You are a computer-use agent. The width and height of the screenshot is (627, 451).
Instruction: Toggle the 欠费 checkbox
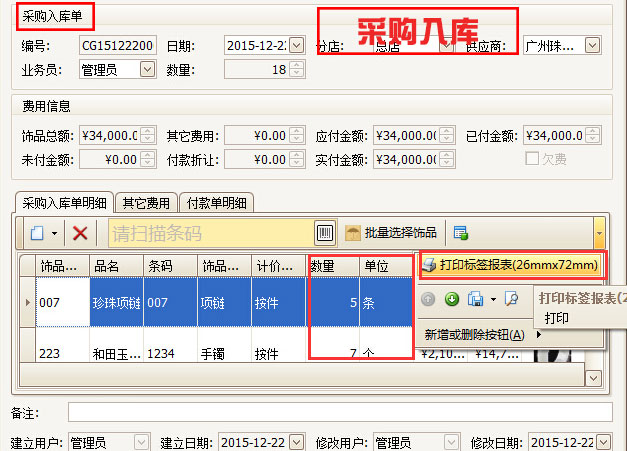533,158
